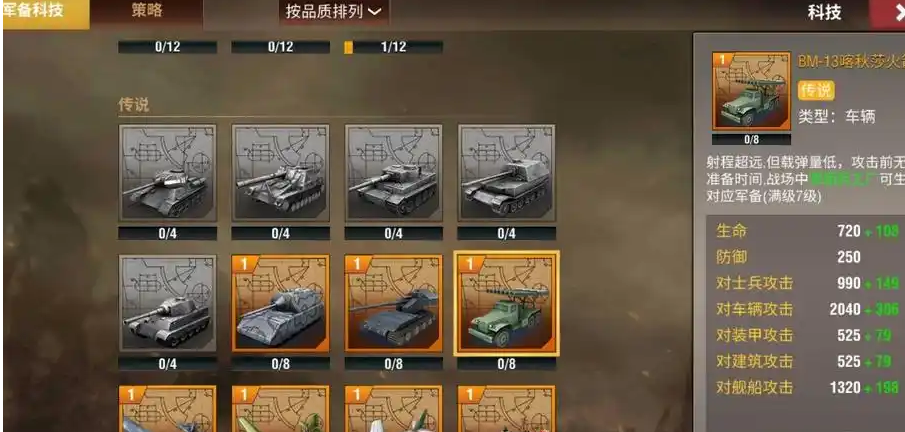This screenshot has height=432, width=905.
Task: Open the 按品质排列 sort dropdown
Action: [x=334, y=12]
